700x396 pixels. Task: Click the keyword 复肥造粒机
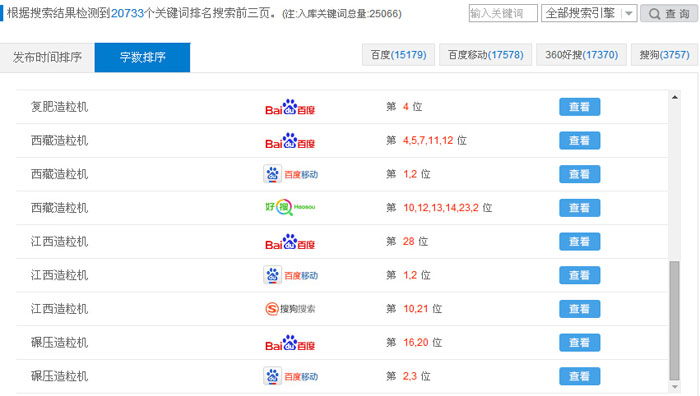[59, 107]
